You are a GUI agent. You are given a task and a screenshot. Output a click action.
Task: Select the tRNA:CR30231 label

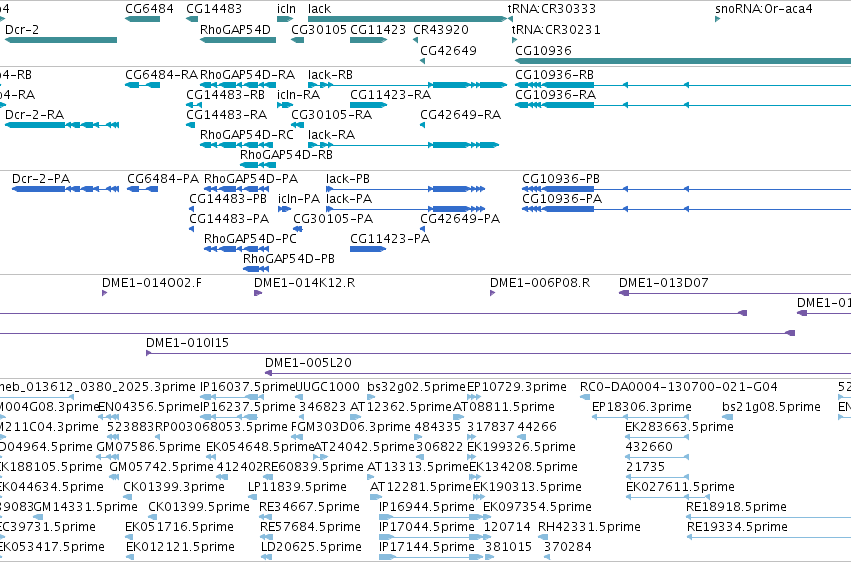556,29
